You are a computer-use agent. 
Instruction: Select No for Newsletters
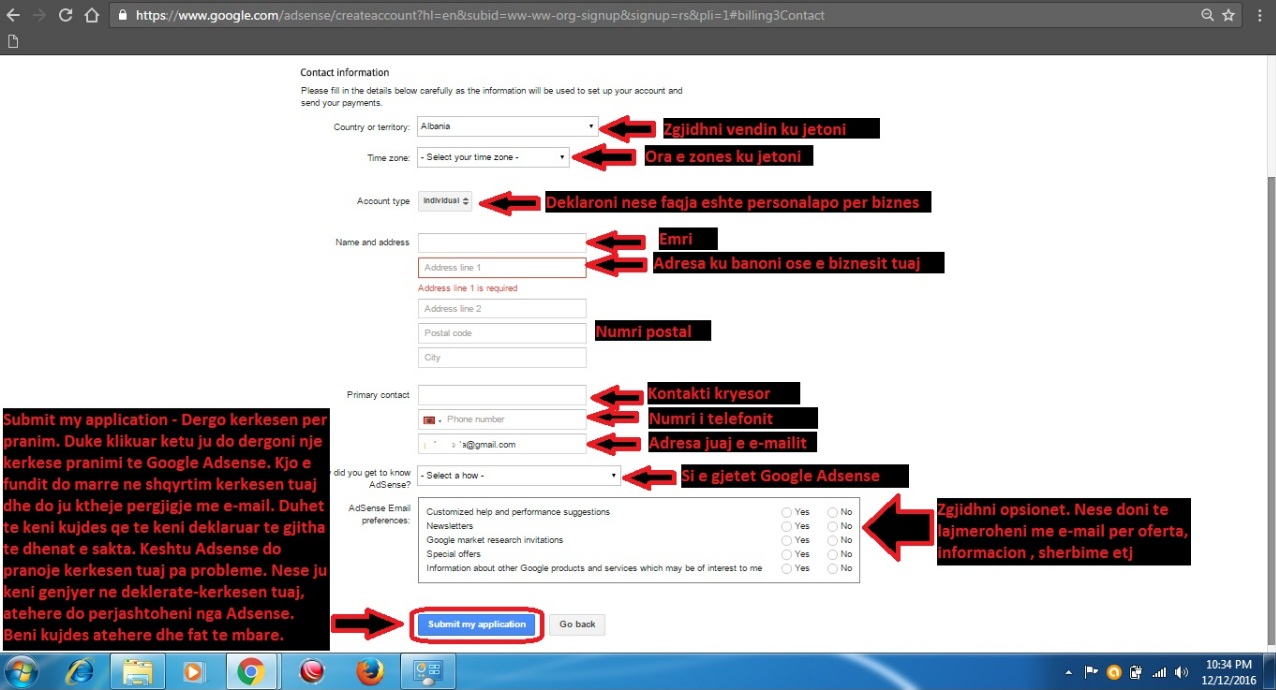[832, 526]
